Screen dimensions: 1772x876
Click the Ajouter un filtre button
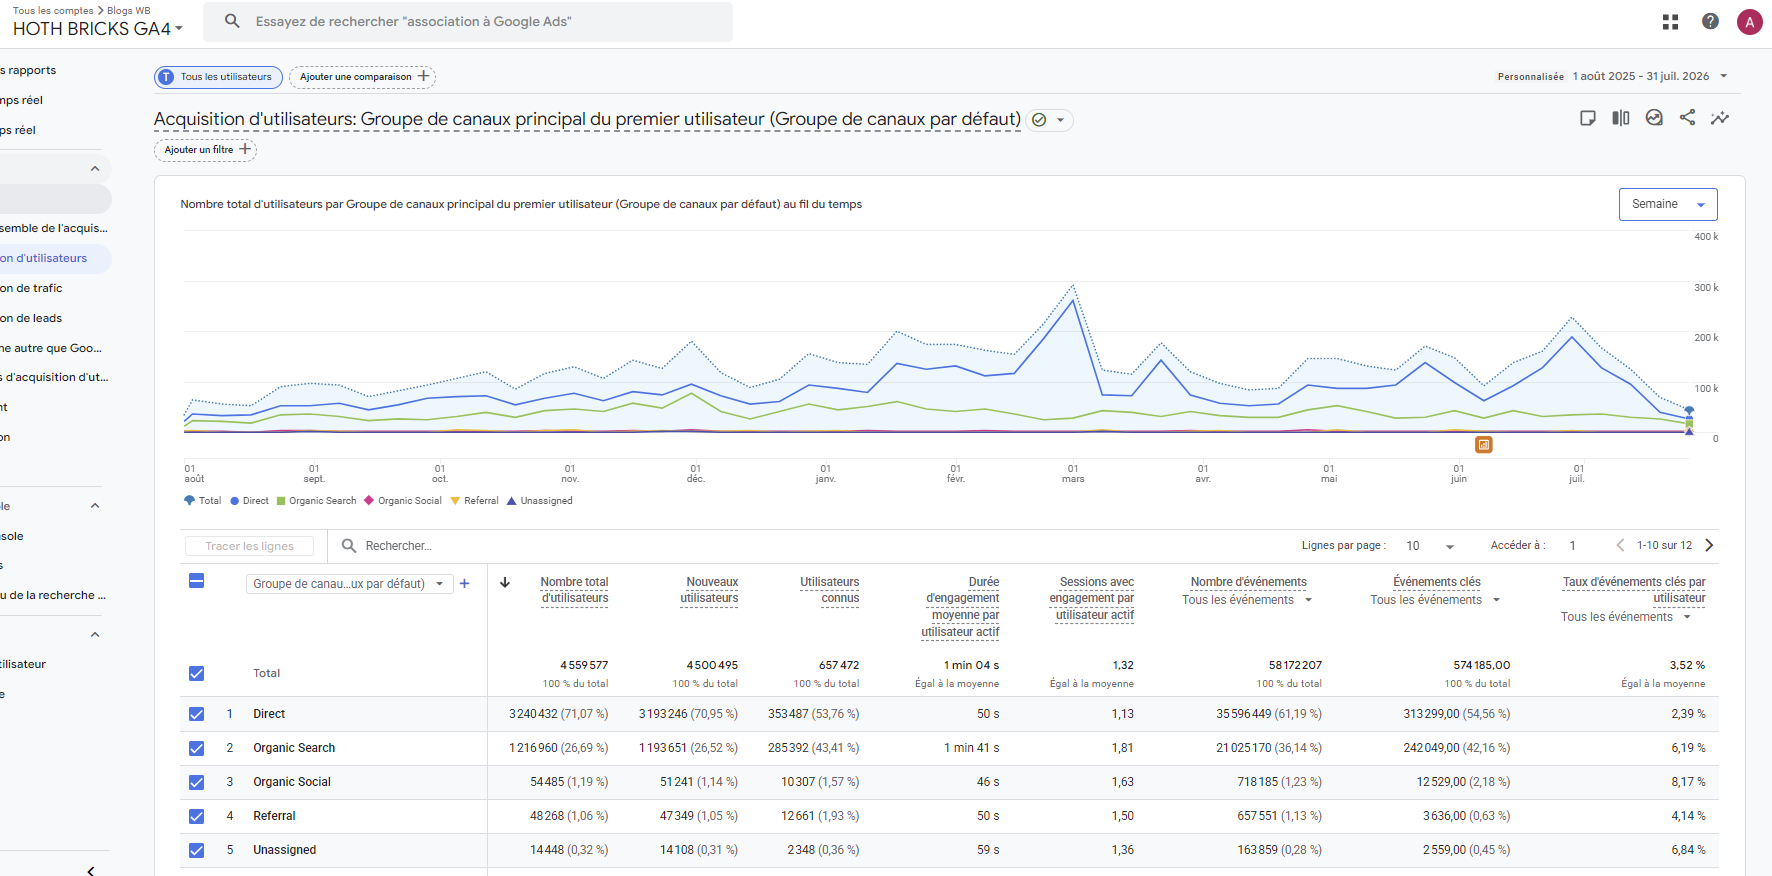click(x=205, y=150)
